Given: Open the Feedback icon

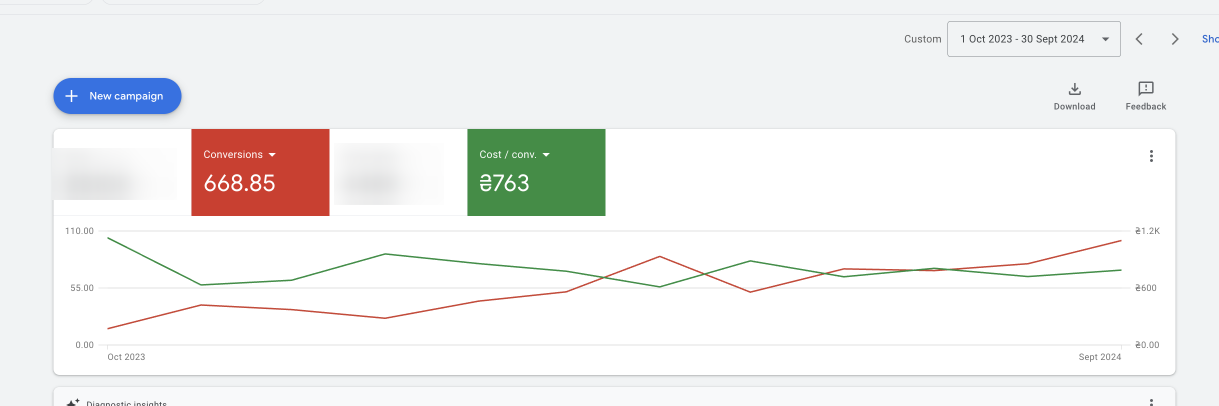Looking at the screenshot, I should click(x=1146, y=89).
